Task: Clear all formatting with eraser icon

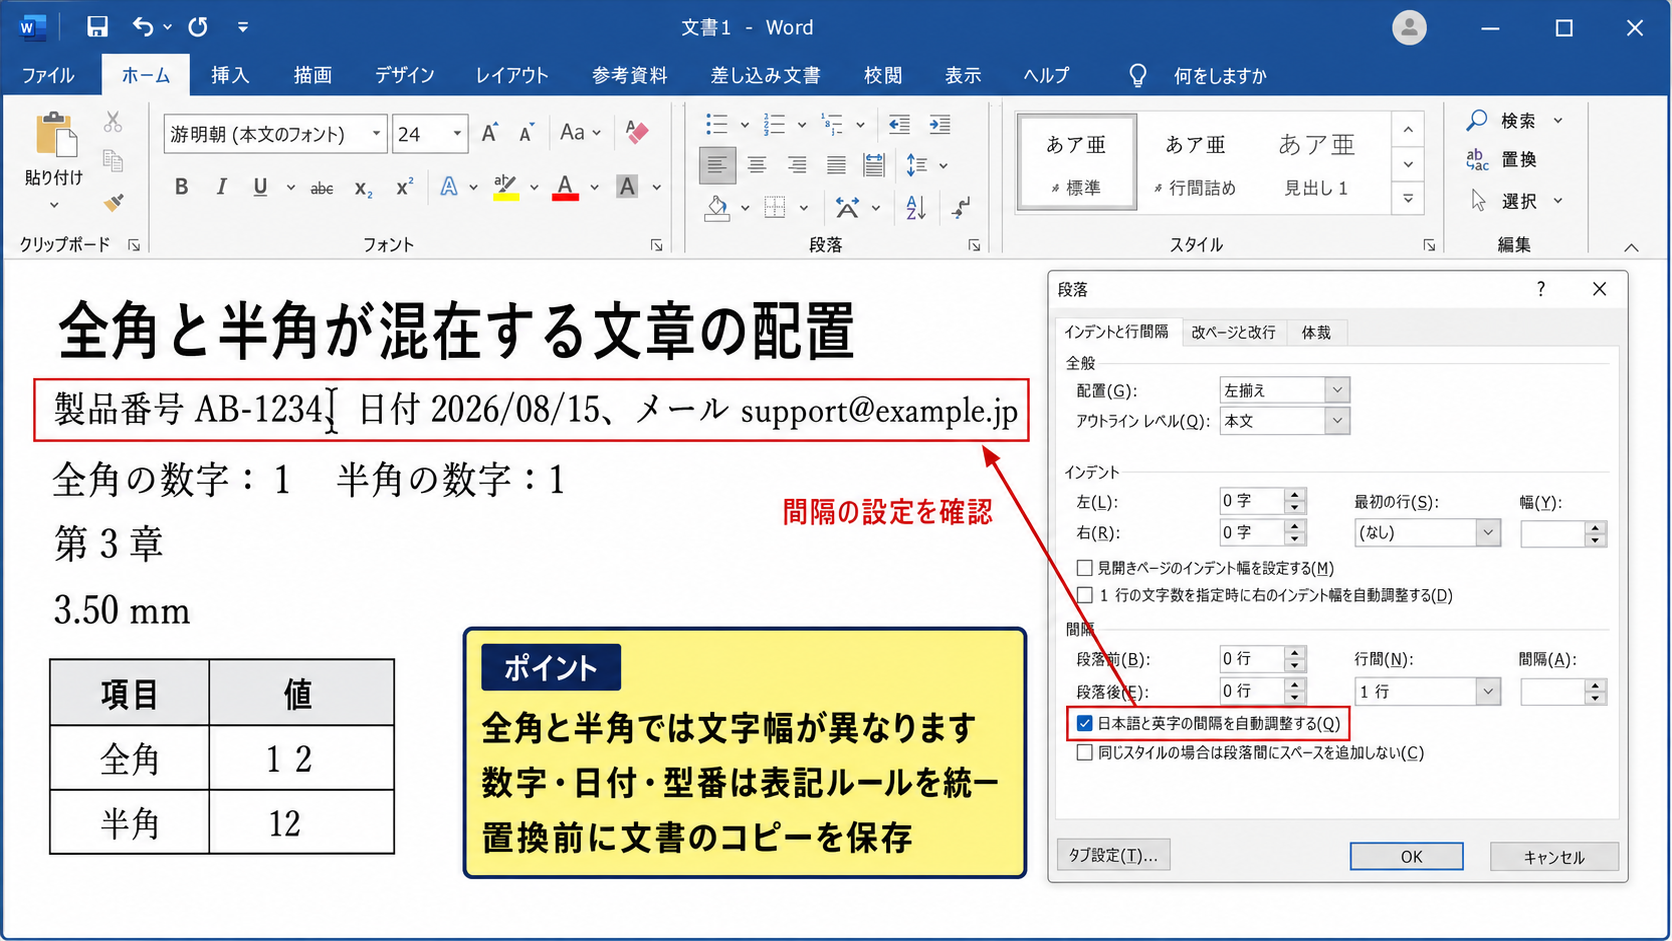Action: [x=636, y=131]
